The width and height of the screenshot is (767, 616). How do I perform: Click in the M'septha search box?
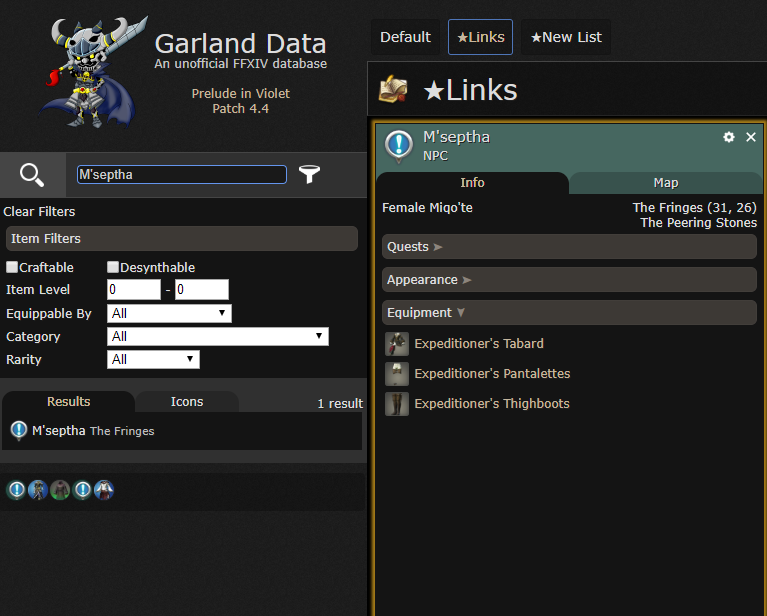point(181,175)
